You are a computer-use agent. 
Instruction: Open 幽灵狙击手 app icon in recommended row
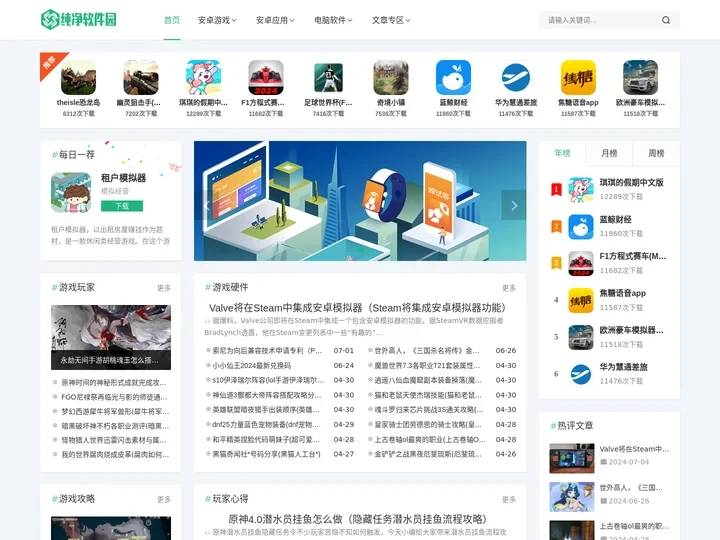141,78
